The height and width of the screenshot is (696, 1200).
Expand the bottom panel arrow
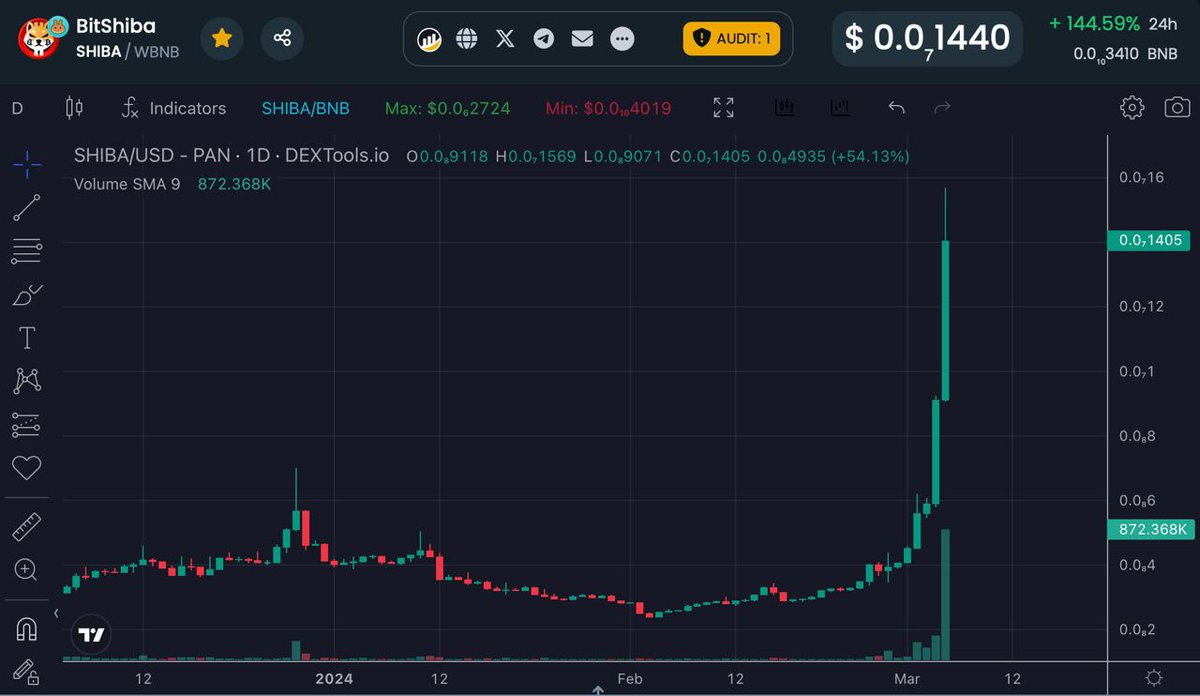[x=598, y=690]
